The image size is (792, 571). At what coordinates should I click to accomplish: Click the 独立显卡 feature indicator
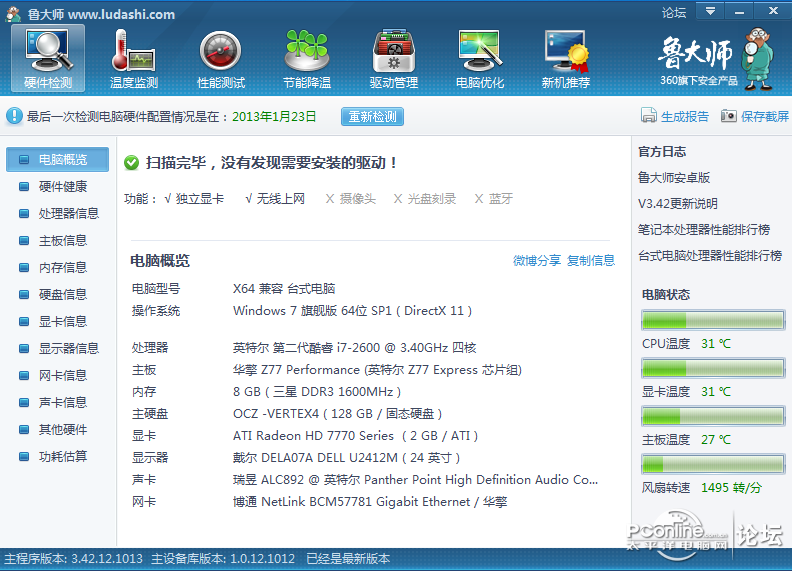(x=194, y=199)
